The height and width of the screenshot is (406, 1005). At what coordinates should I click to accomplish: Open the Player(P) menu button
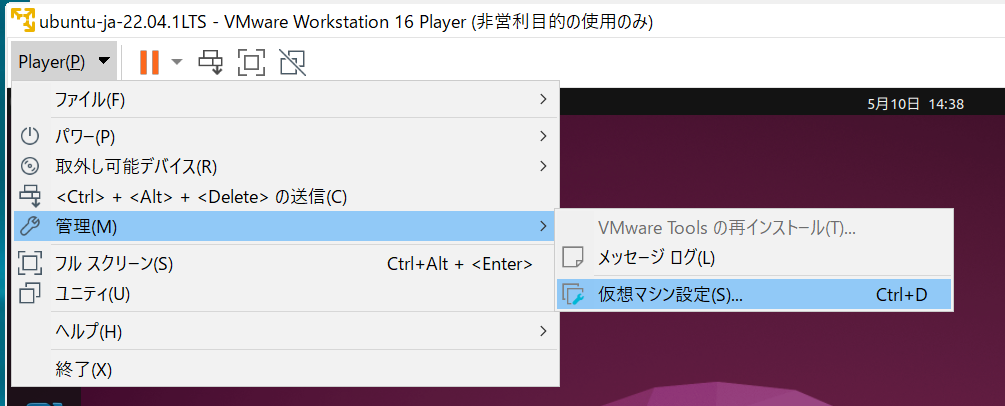(x=64, y=62)
